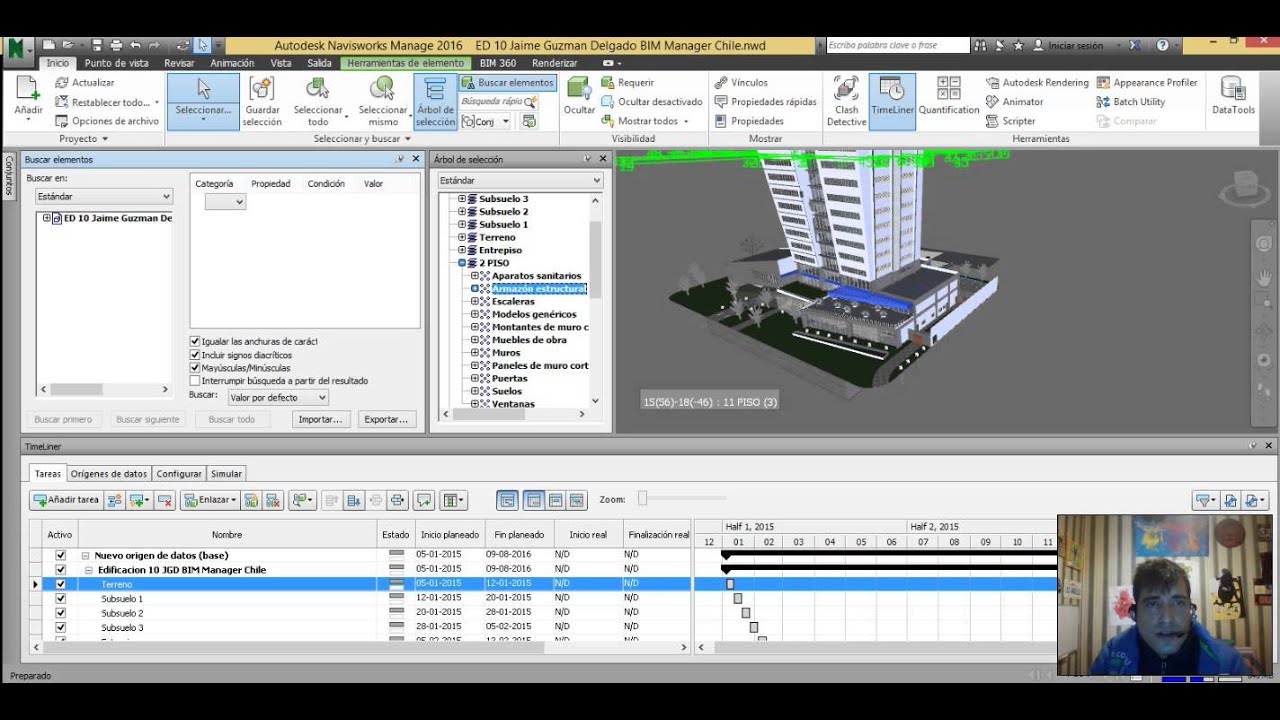Click the keyword search box in title bar

coord(897,45)
